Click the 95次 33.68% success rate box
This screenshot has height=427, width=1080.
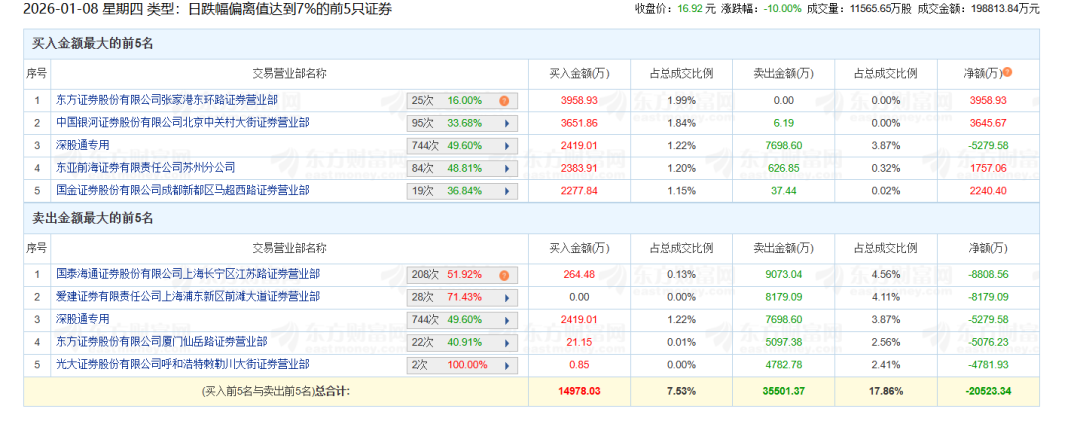(x=461, y=123)
